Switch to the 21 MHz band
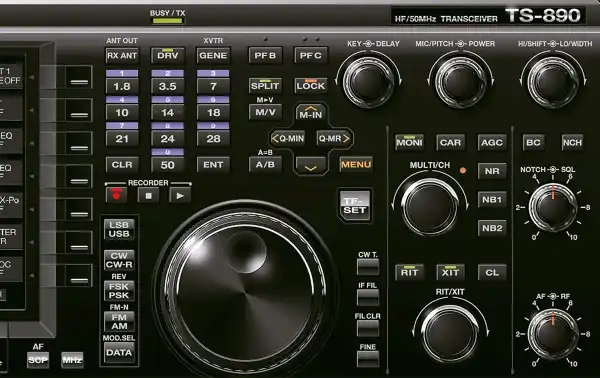600x378 pixels. [122, 138]
